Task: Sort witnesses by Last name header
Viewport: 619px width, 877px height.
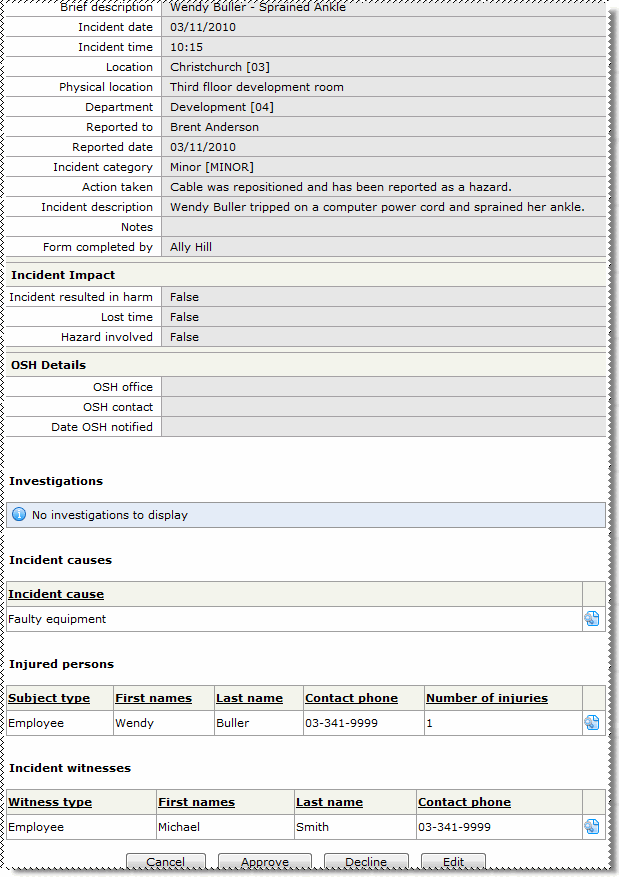Action: pos(329,802)
